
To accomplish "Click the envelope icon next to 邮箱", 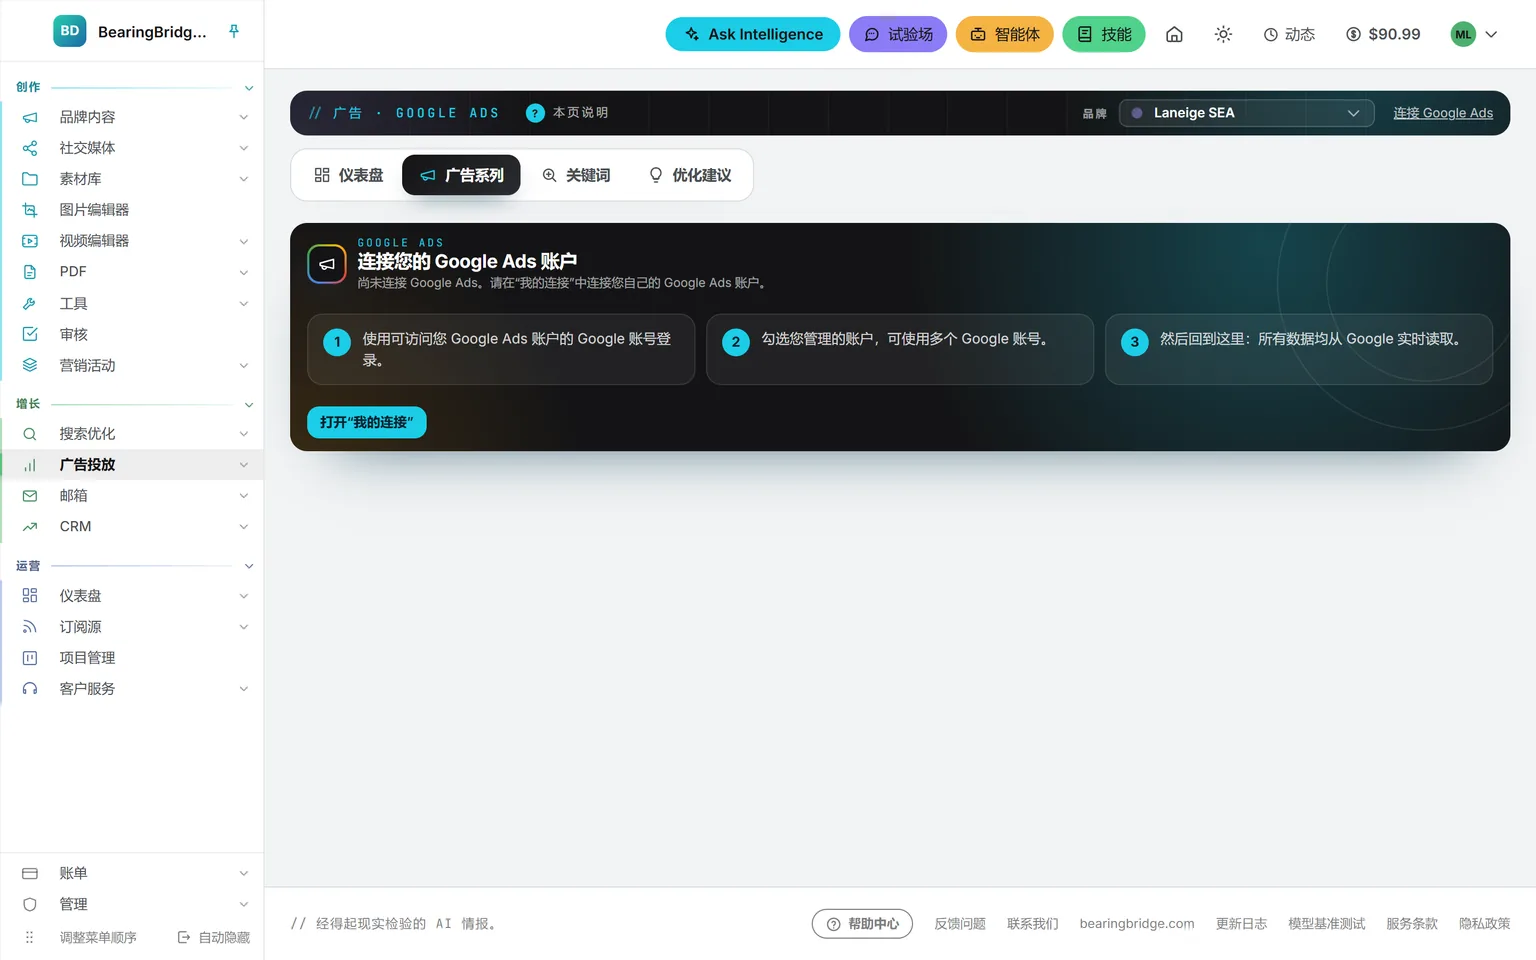I will point(30,496).
